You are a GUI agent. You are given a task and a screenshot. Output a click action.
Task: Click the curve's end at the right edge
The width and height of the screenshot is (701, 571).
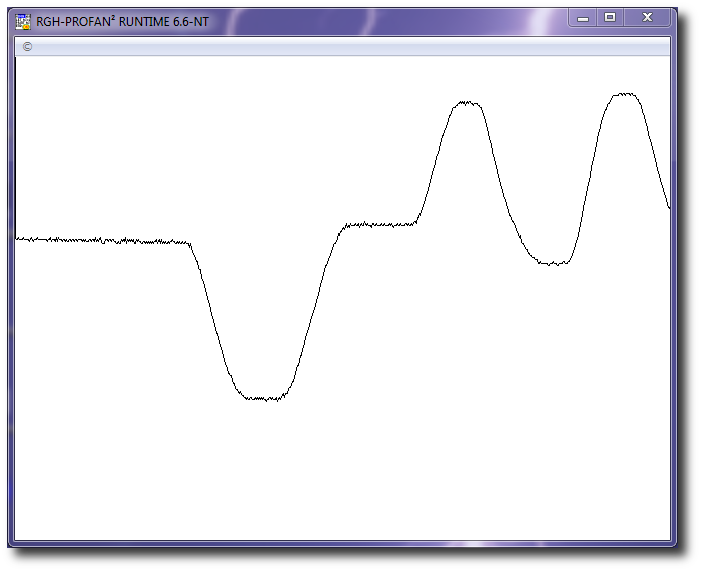click(x=668, y=206)
